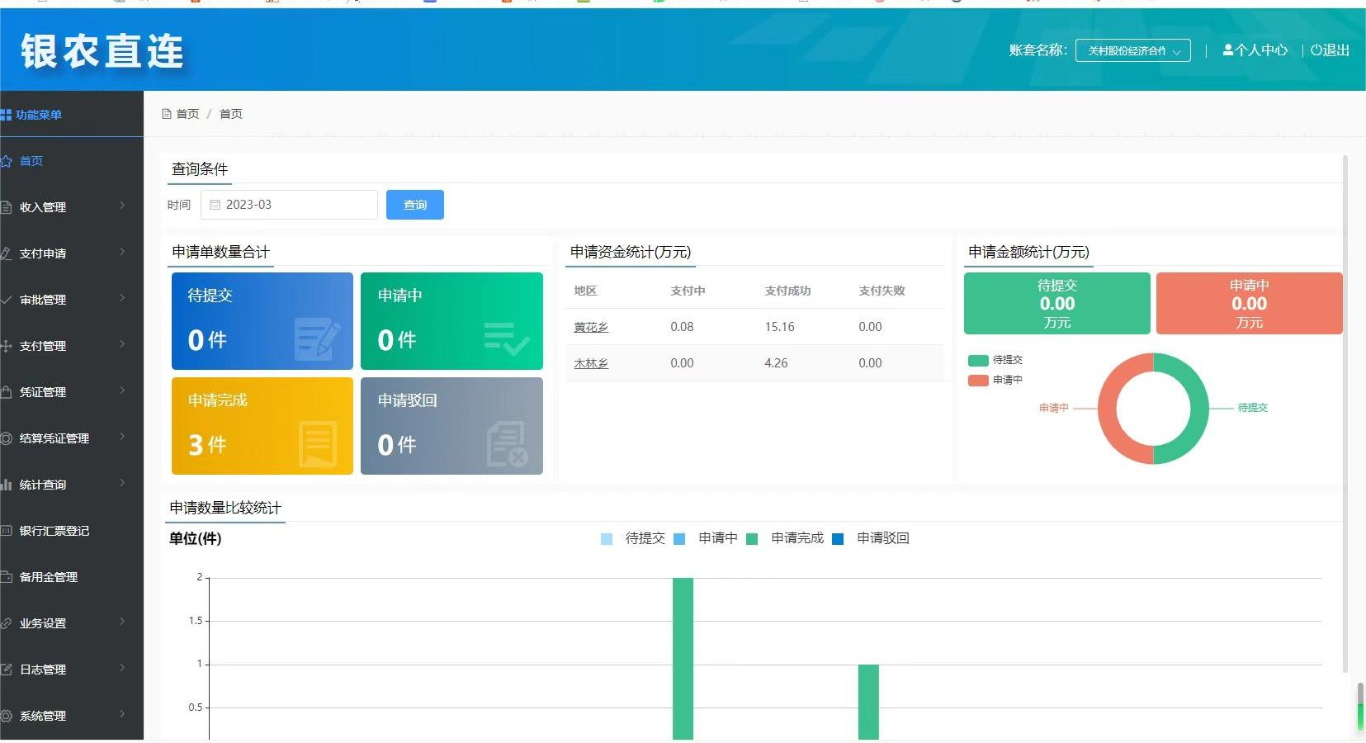Viewport: 1366px width, 743px height.
Task: Toggle 待提交 series in bar chart legend
Action: pyautogui.click(x=633, y=538)
